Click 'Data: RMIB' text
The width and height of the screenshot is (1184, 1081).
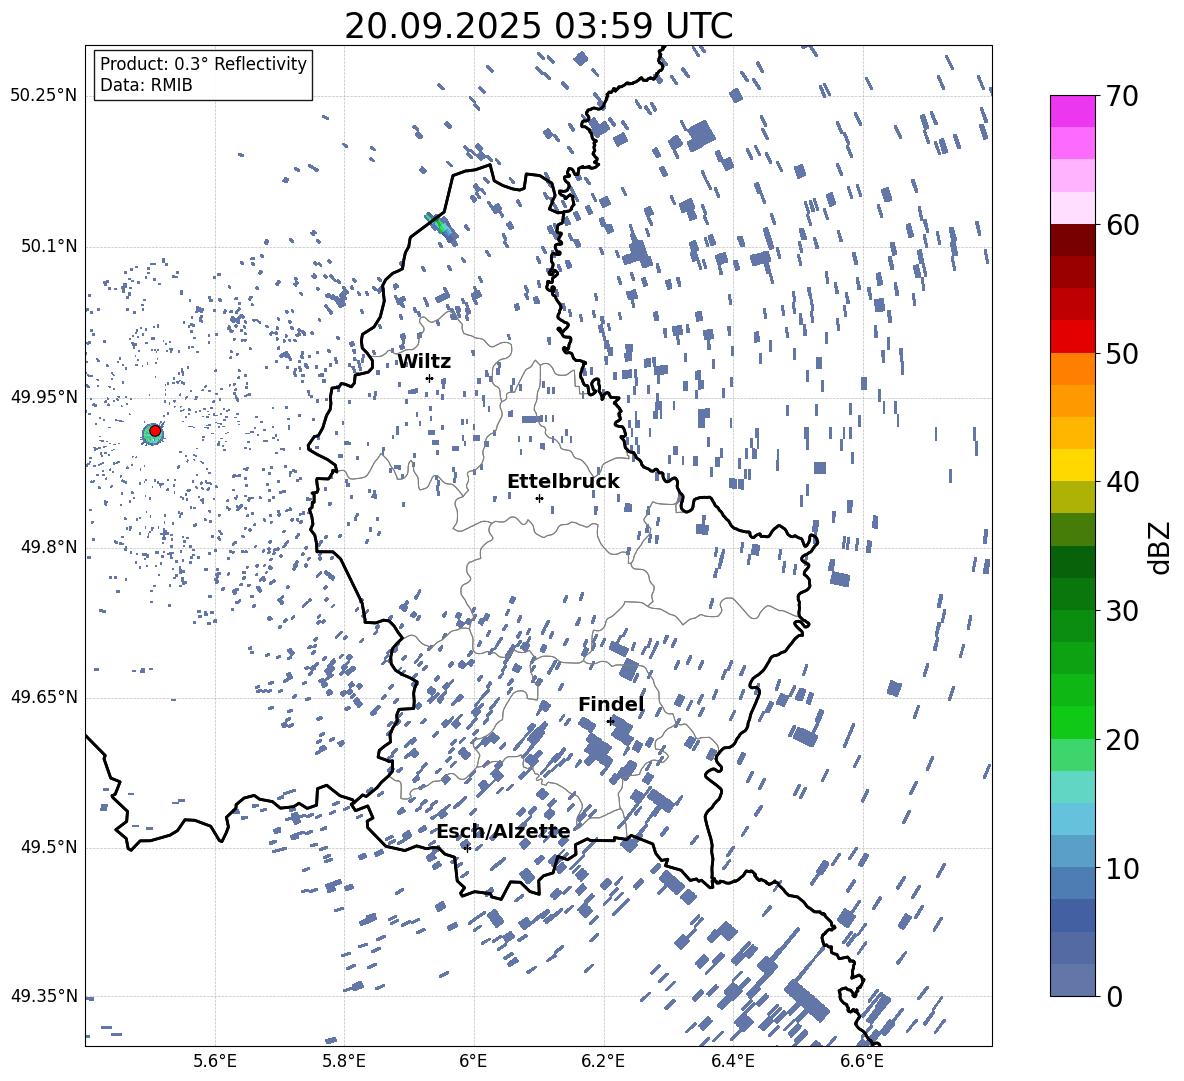pyautogui.click(x=146, y=85)
